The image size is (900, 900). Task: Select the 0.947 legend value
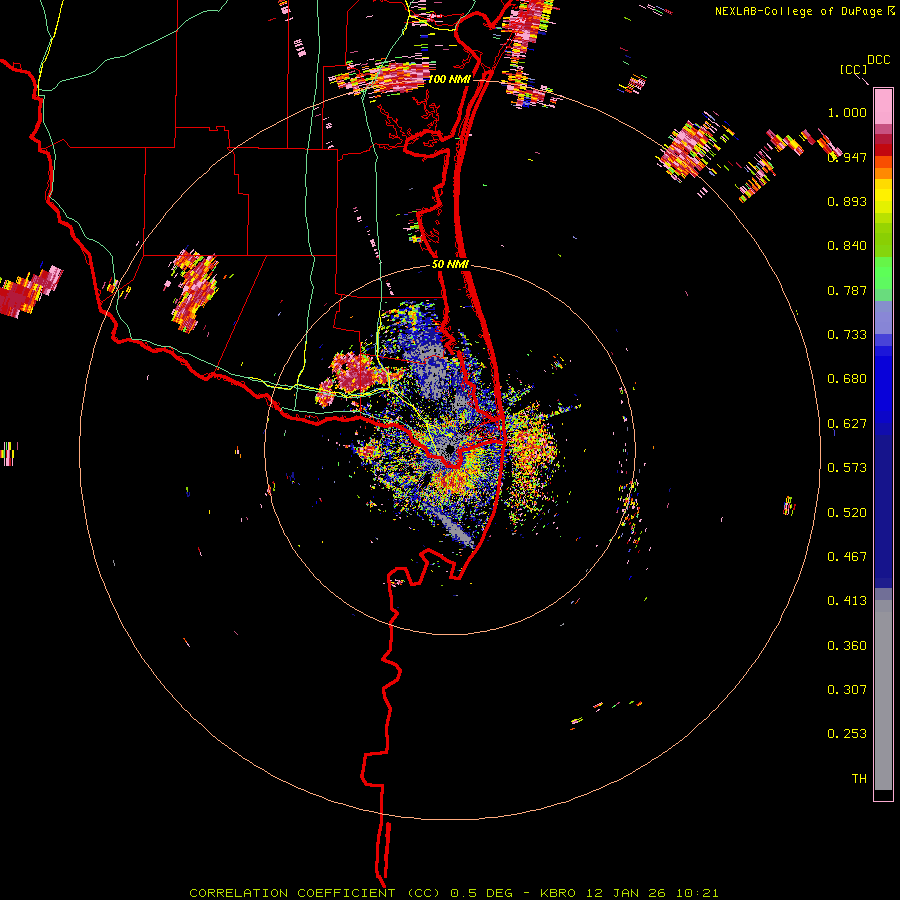[847, 157]
